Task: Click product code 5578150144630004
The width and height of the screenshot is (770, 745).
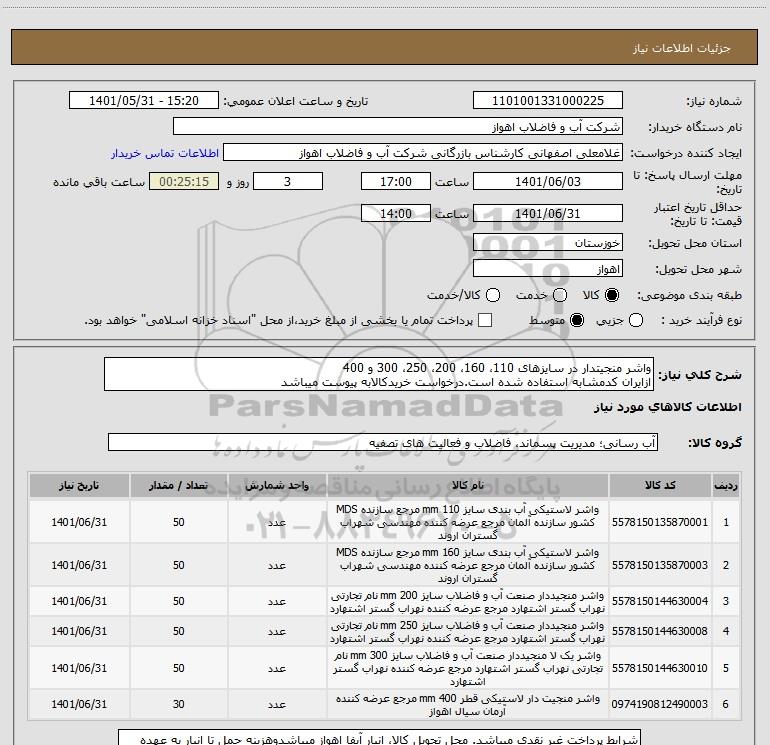Action: [x=660, y=601]
